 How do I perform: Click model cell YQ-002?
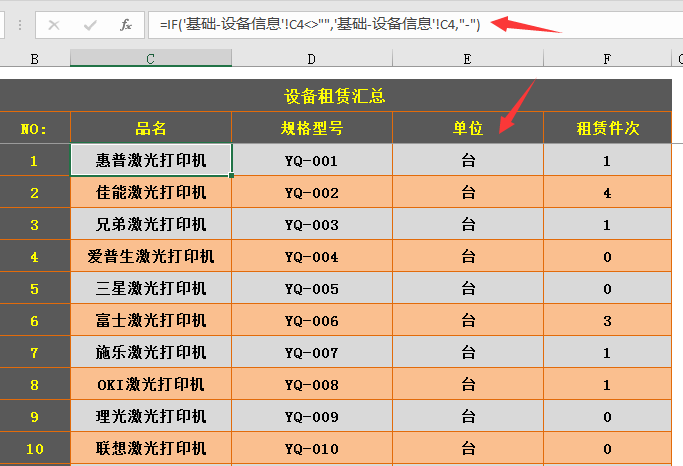click(x=312, y=192)
